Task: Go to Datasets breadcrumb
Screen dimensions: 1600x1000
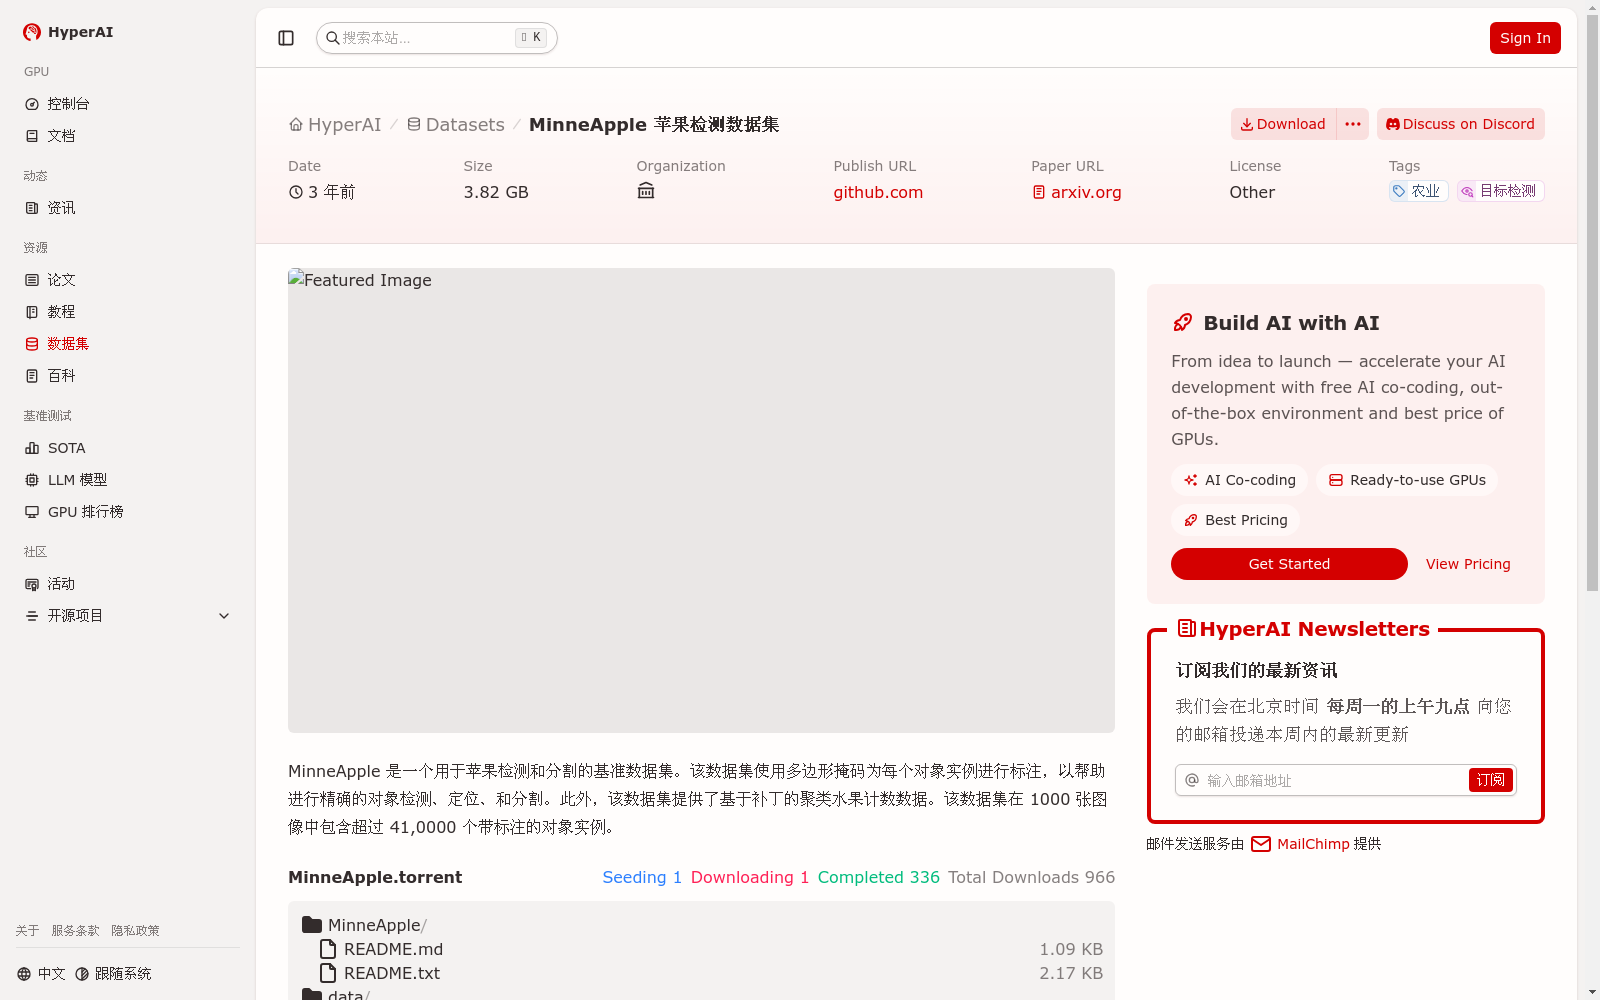Action: [455, 125]
